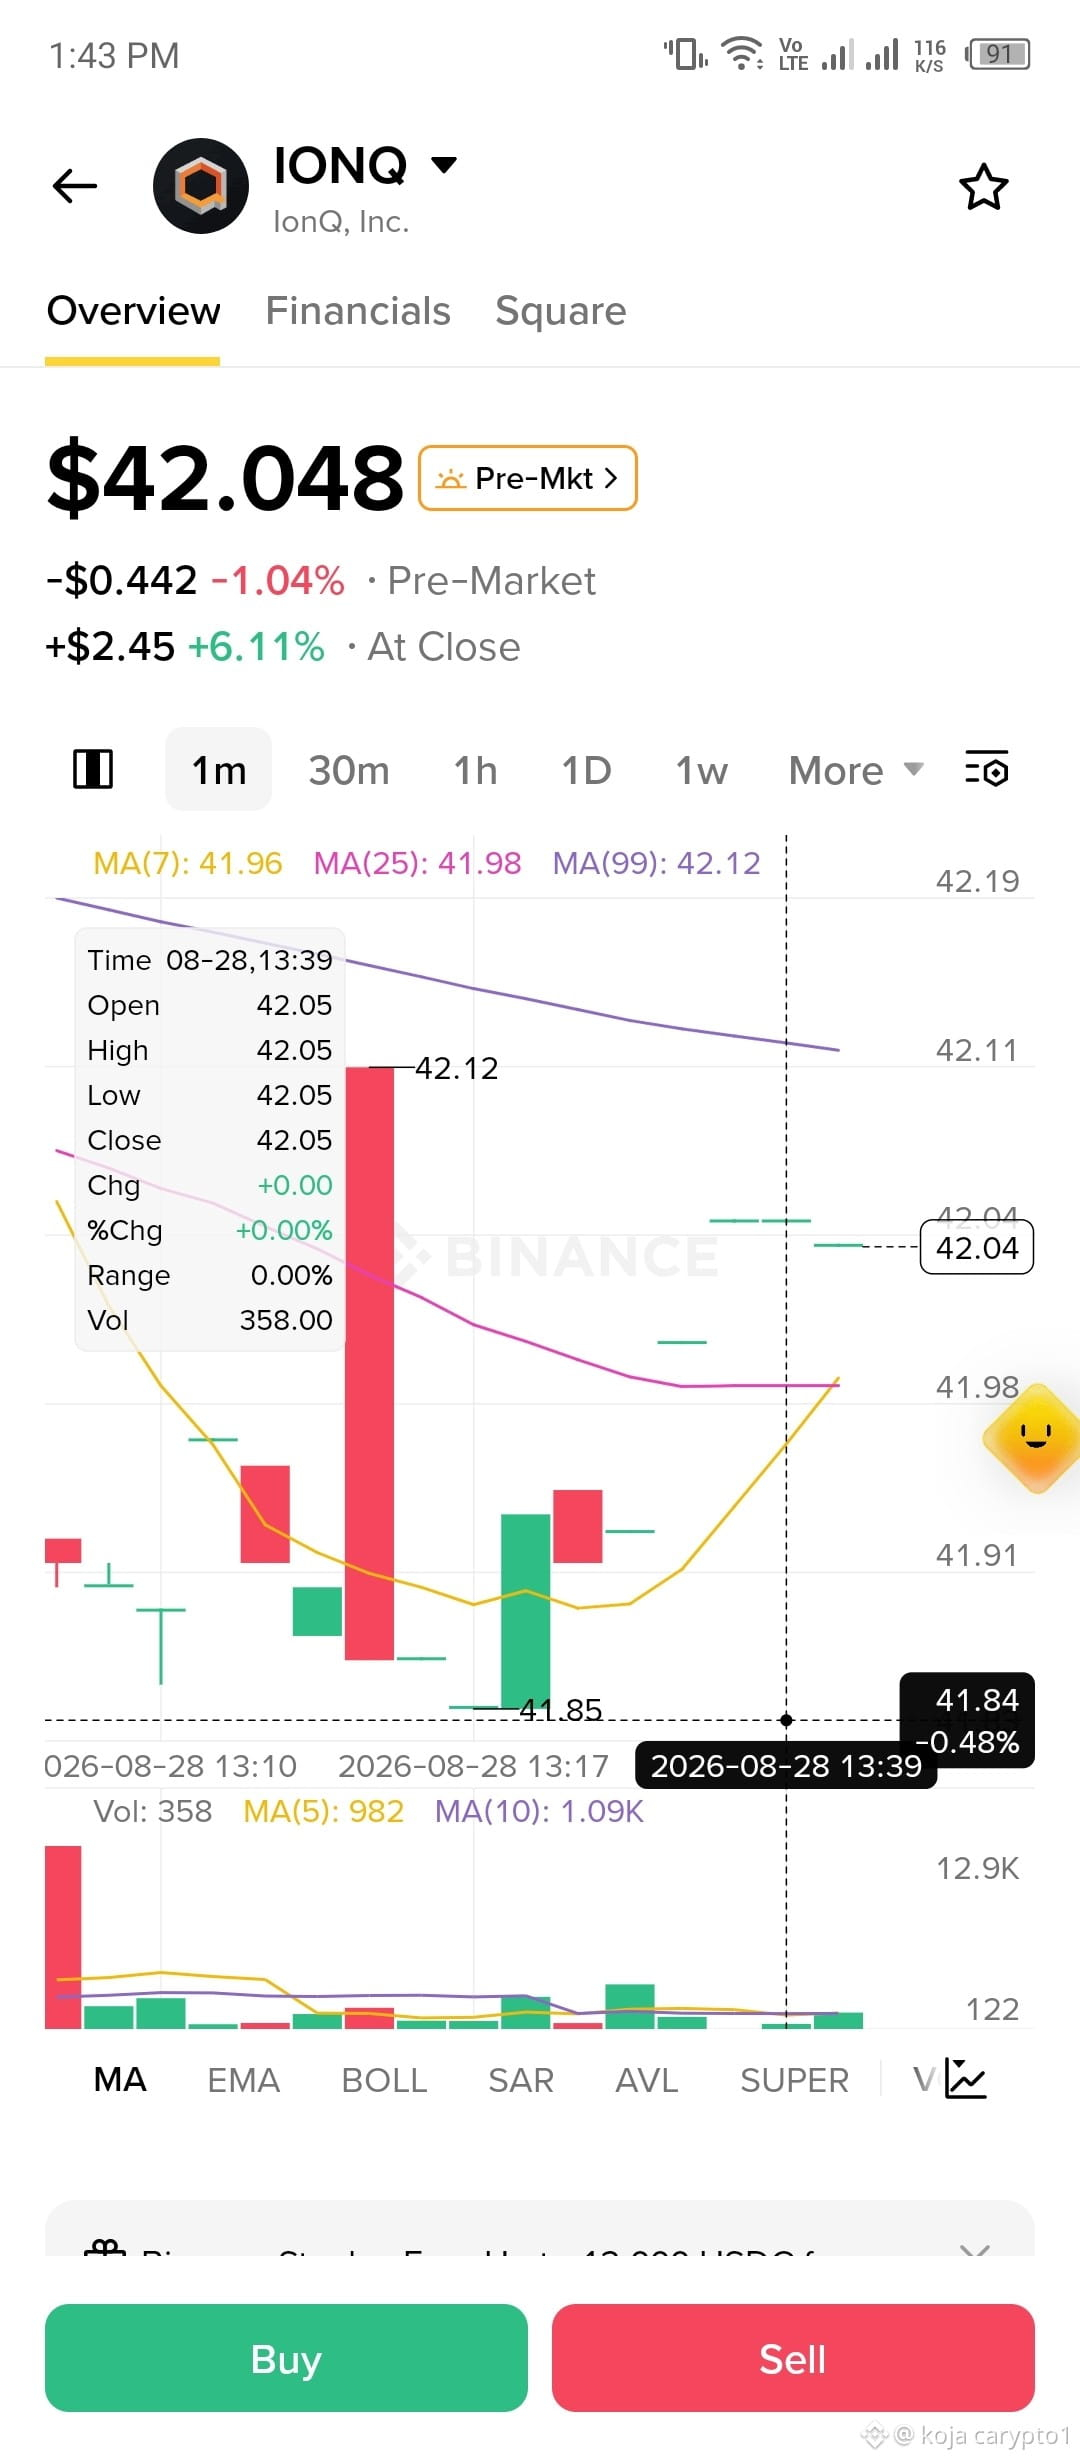Open the indicator chart settings icon
Viewport: 1080px width, 2460px height.
966,2079
